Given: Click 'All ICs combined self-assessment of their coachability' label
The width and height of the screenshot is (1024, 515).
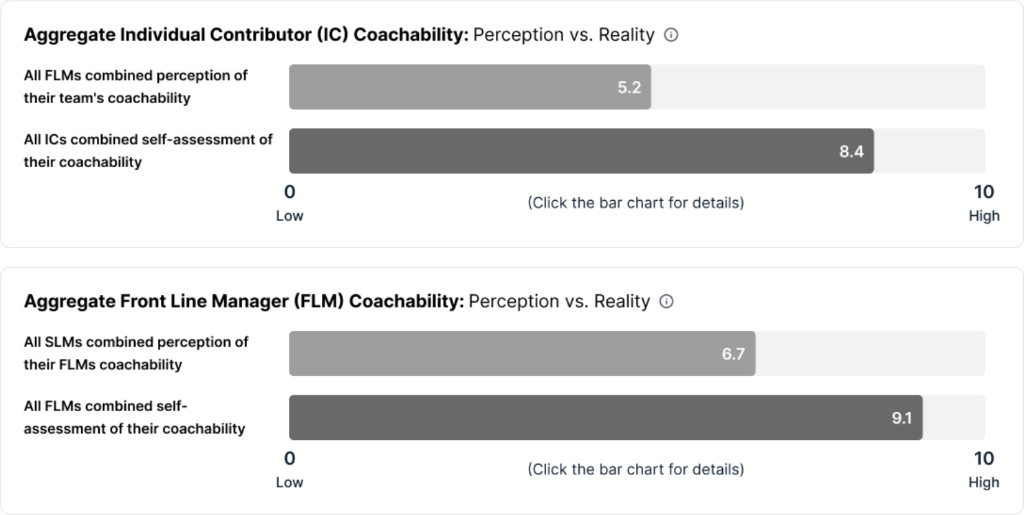Looking at the screenshot, I should click(148, 151).
